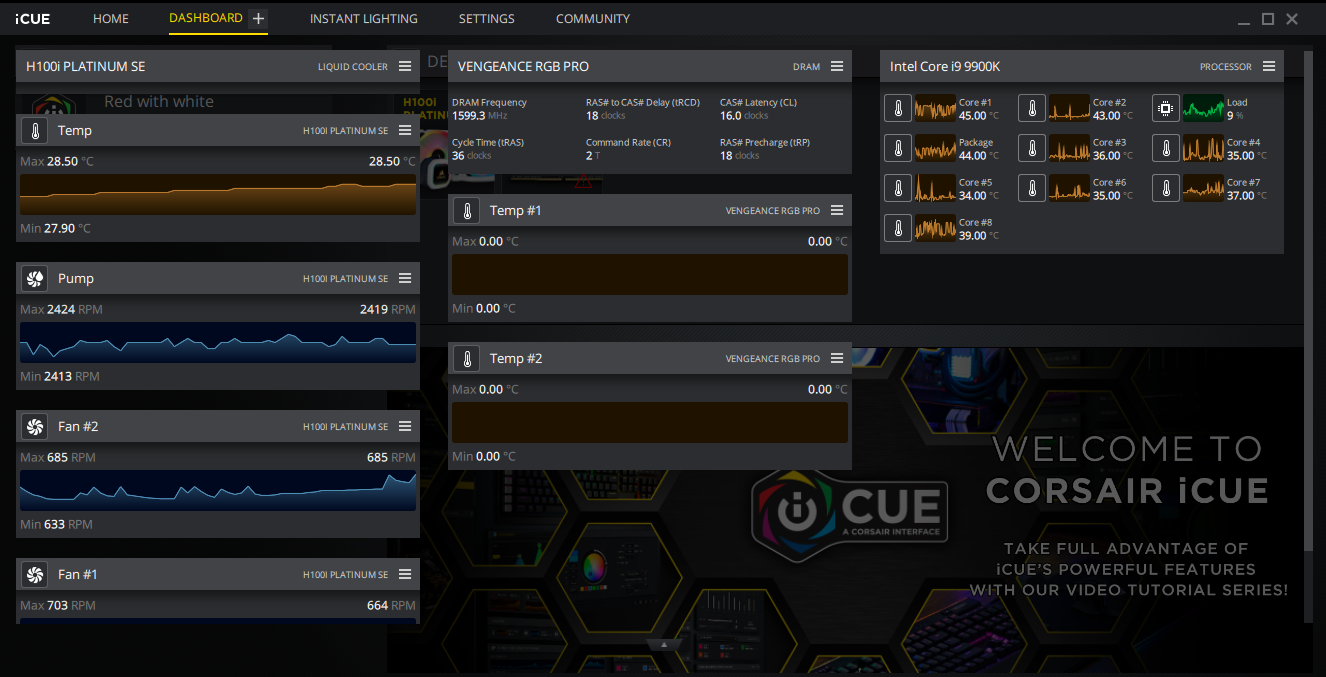Open the Temp widget hamburger menu

click(x=405, y=130)
